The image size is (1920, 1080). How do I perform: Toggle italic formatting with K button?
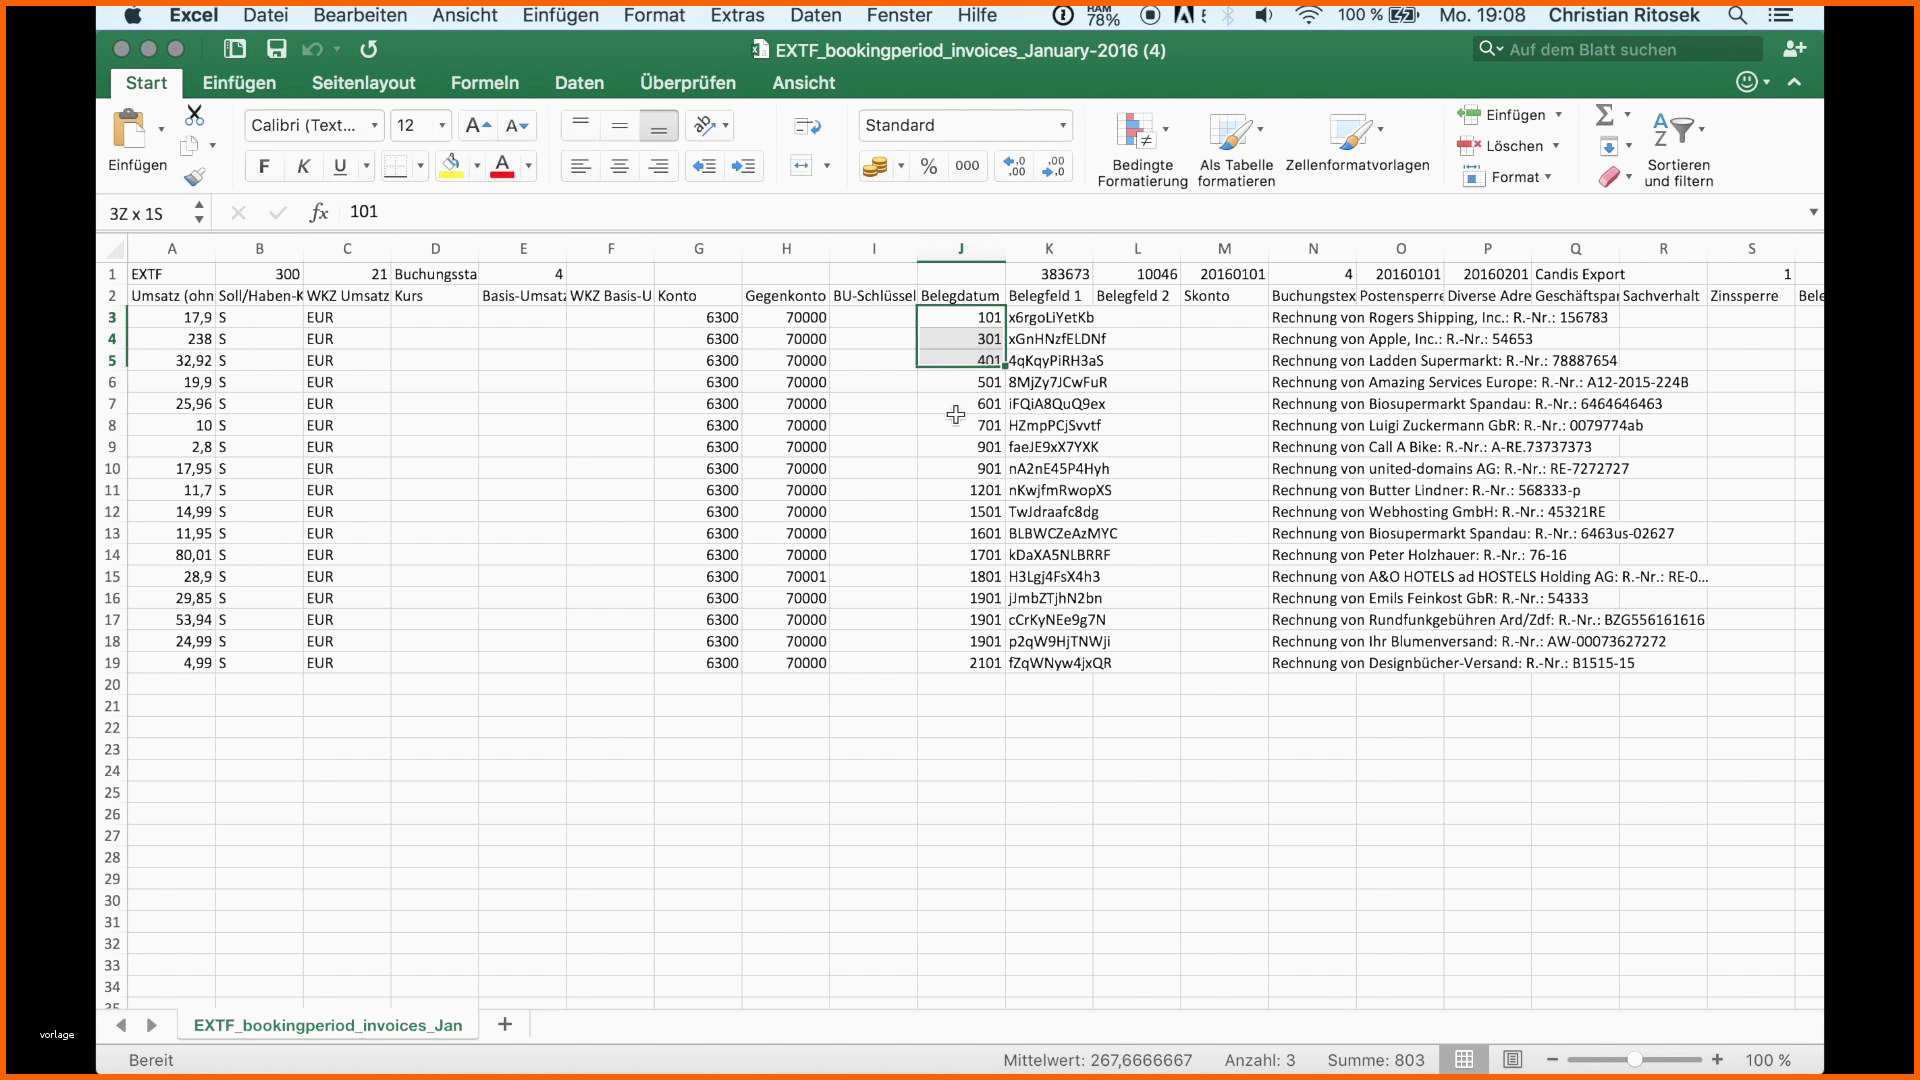(303, 166)
